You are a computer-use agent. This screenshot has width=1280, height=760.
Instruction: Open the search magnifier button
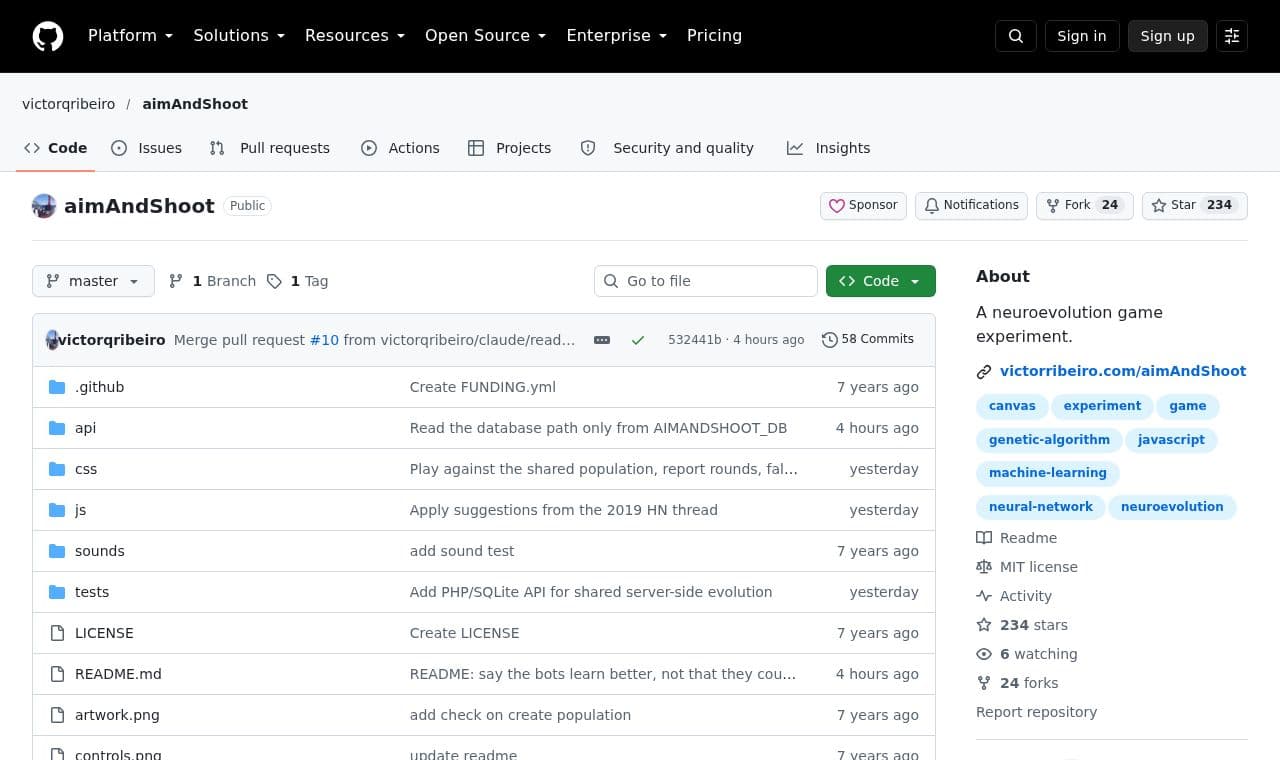tap(1016, 36)
